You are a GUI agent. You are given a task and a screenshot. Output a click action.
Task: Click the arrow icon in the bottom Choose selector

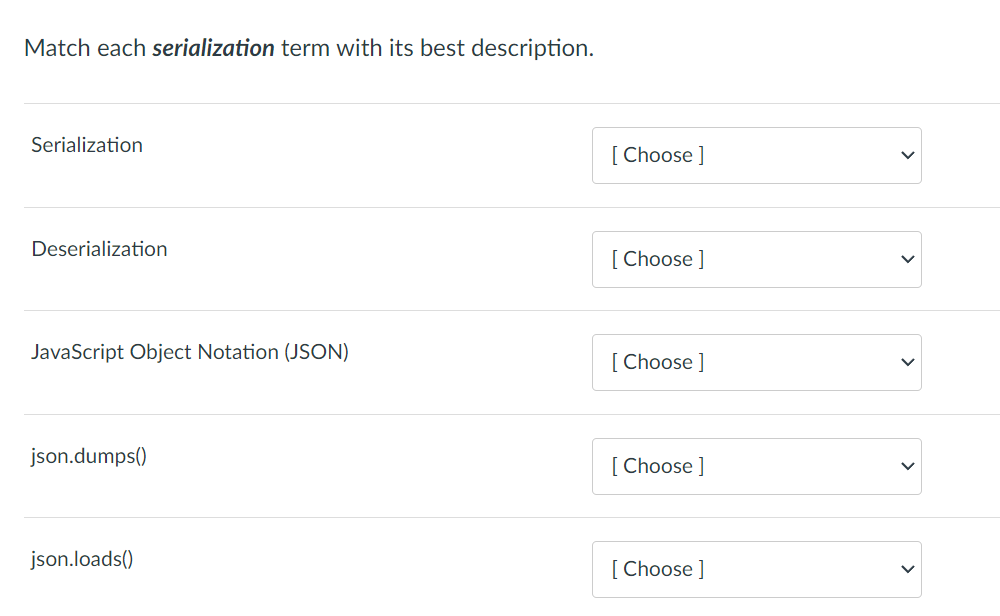906,569
